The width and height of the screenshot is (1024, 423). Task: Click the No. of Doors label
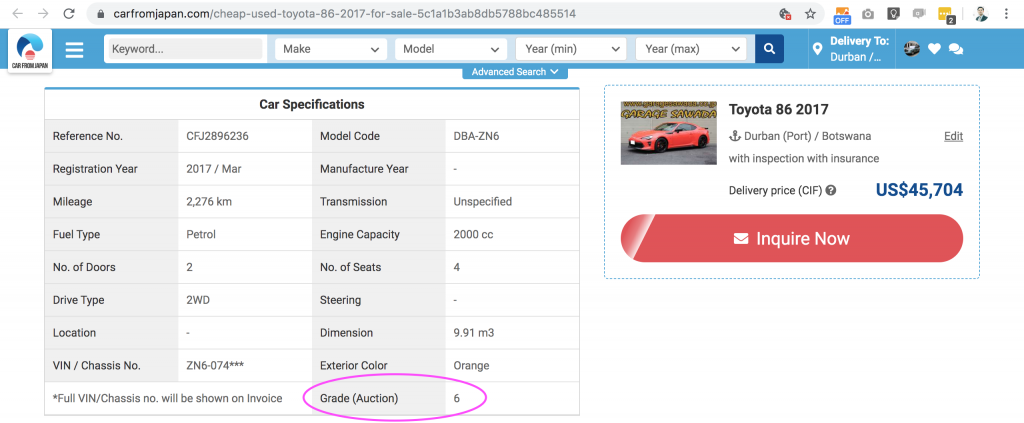[84, 267]
